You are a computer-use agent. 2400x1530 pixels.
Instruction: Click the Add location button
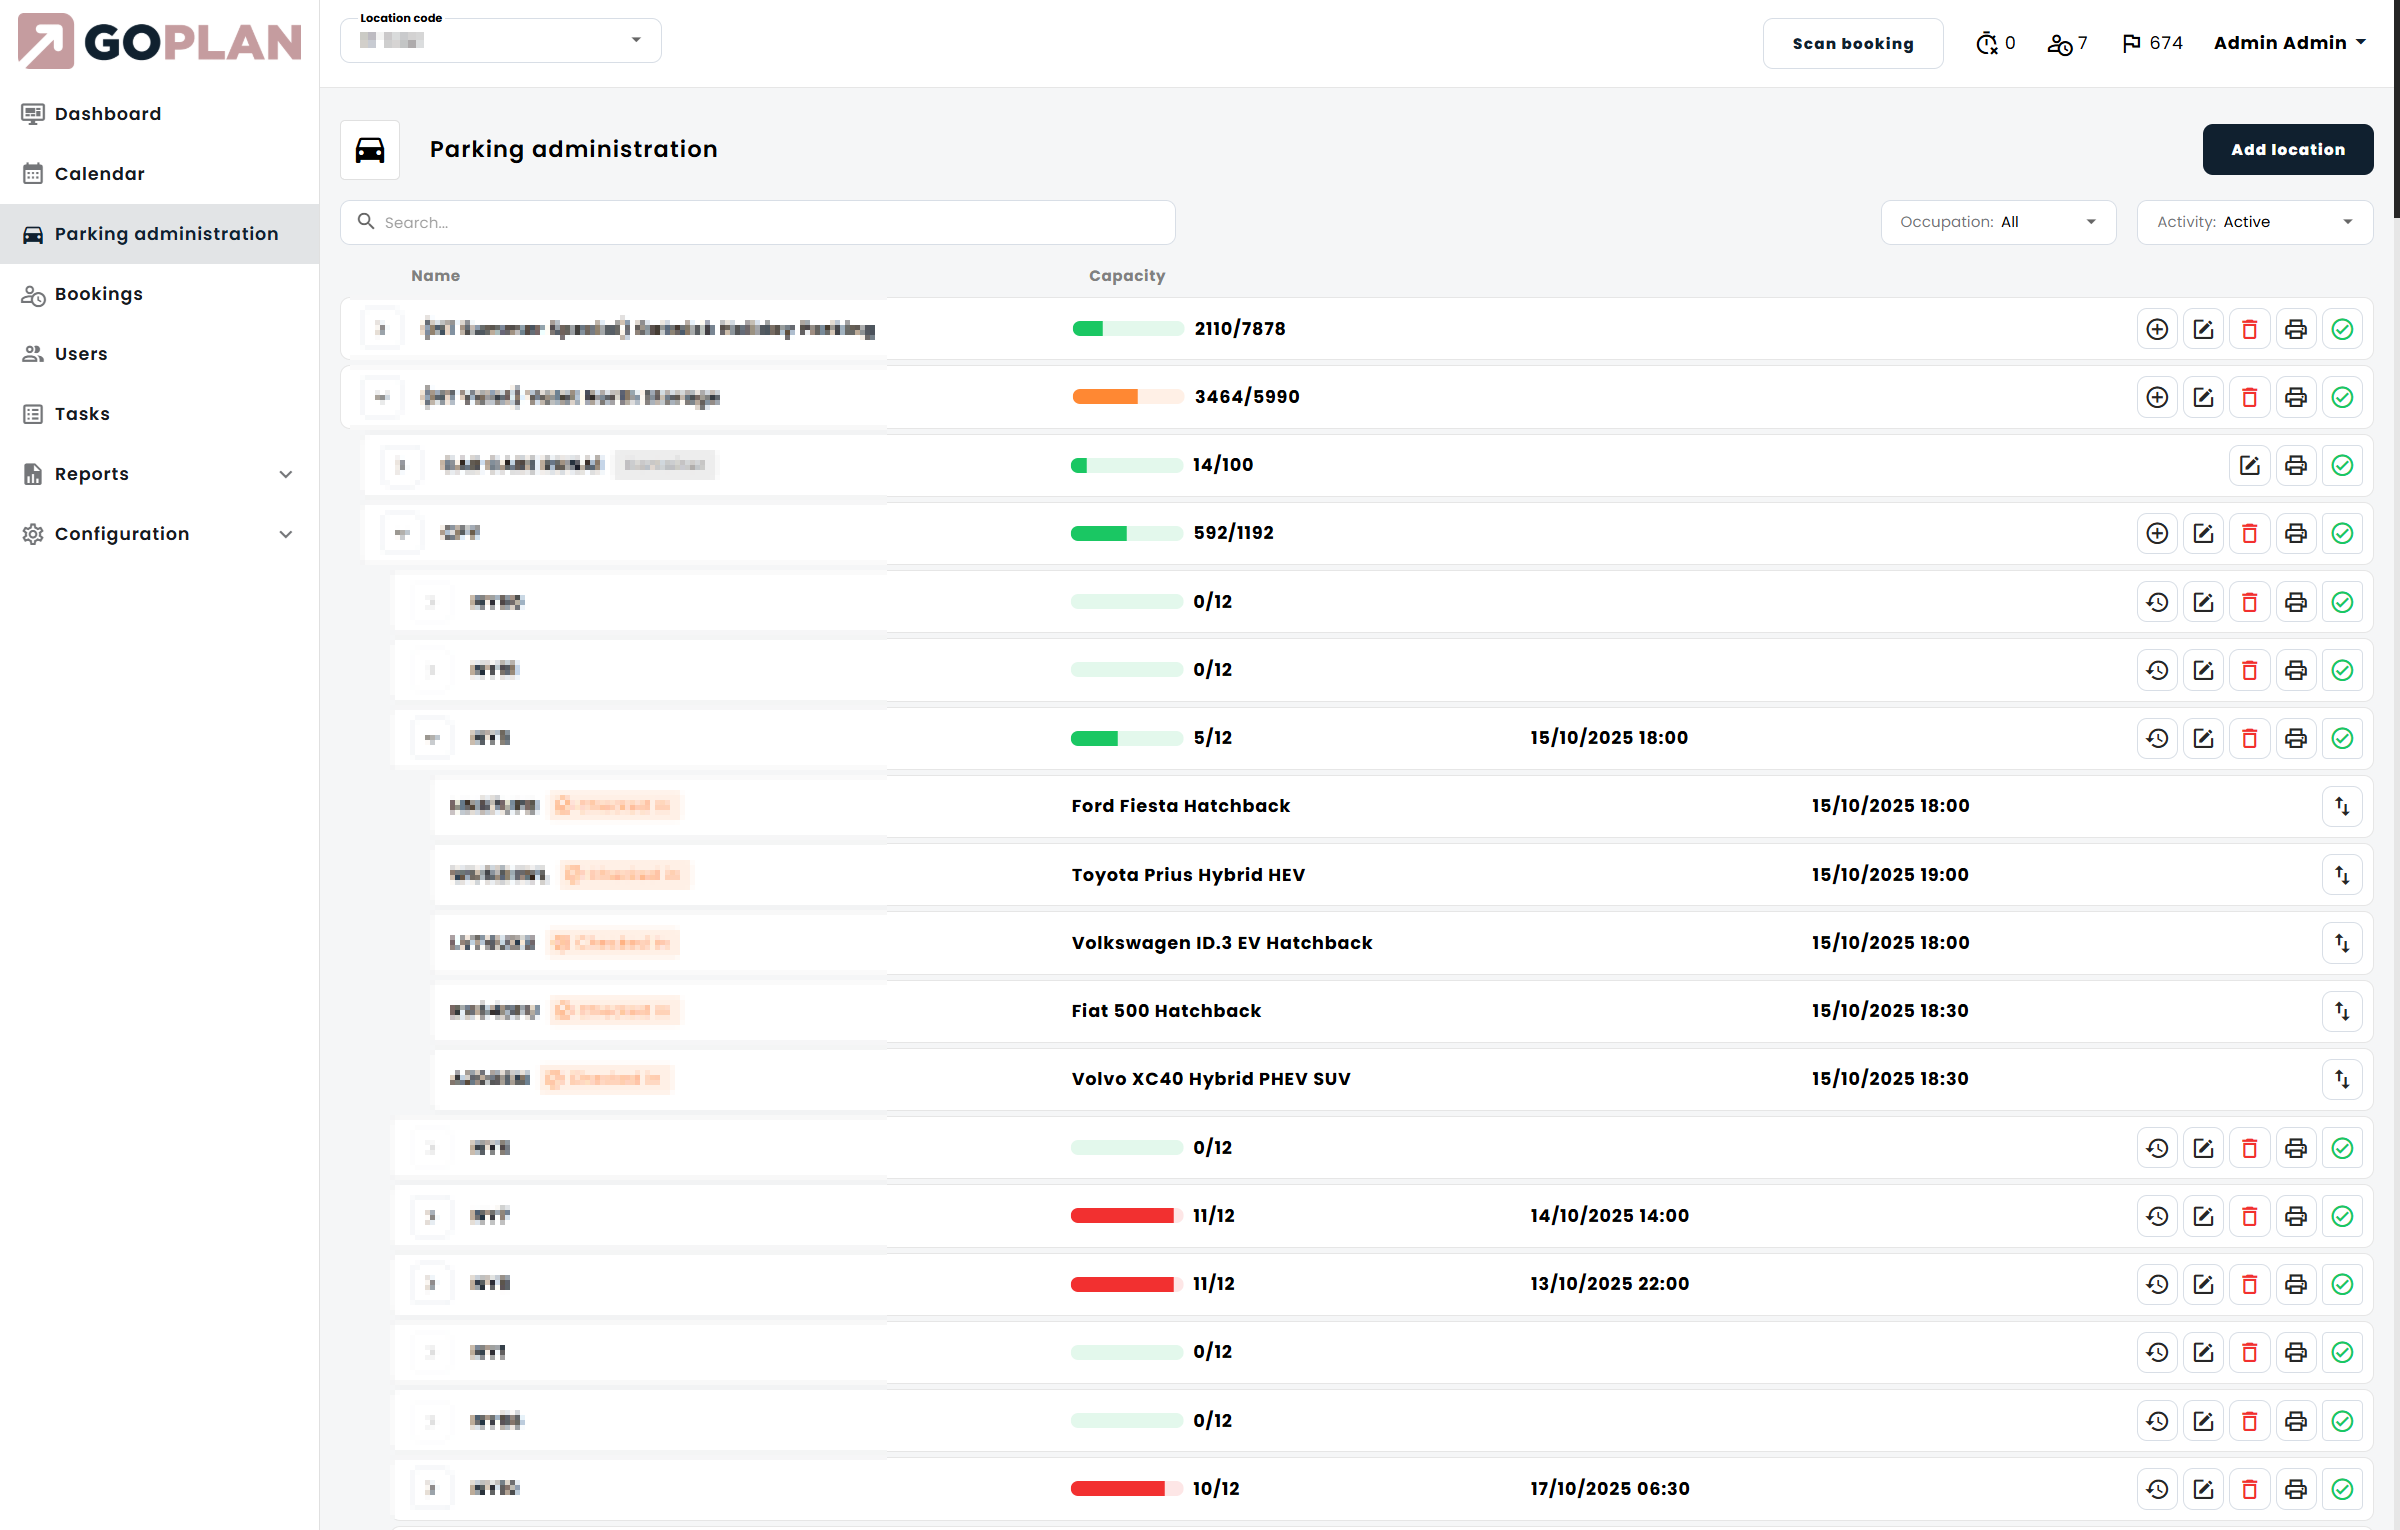(x=2287, y=149)
